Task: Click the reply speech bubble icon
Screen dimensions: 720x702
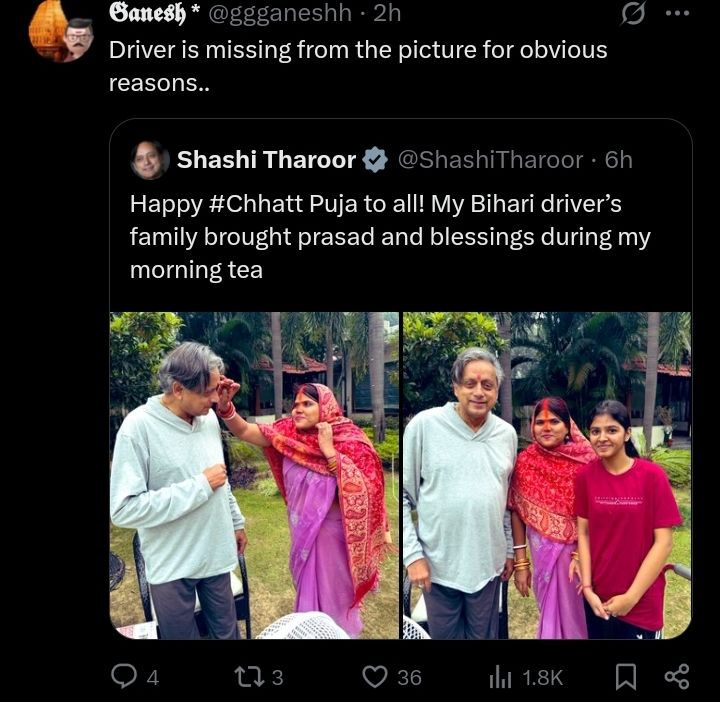Action: click(x=123, y=677)
